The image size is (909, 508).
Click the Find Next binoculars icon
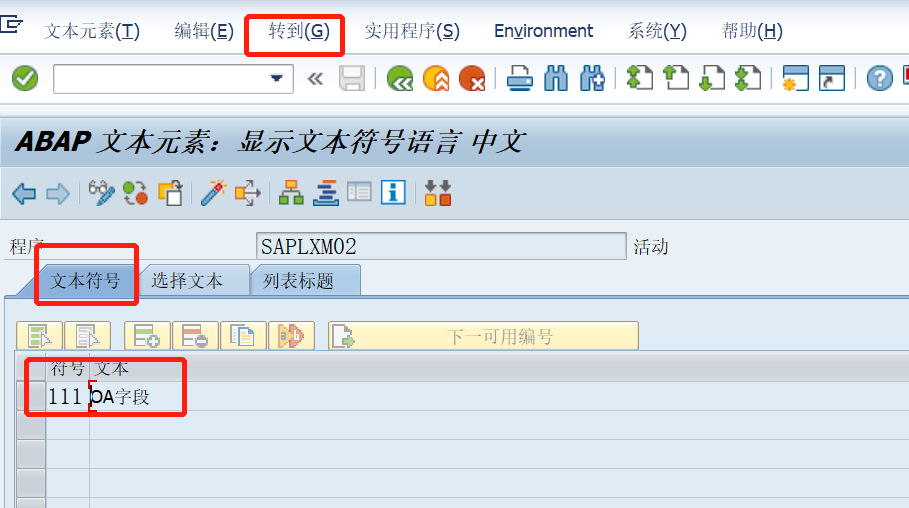coord(592,78)
